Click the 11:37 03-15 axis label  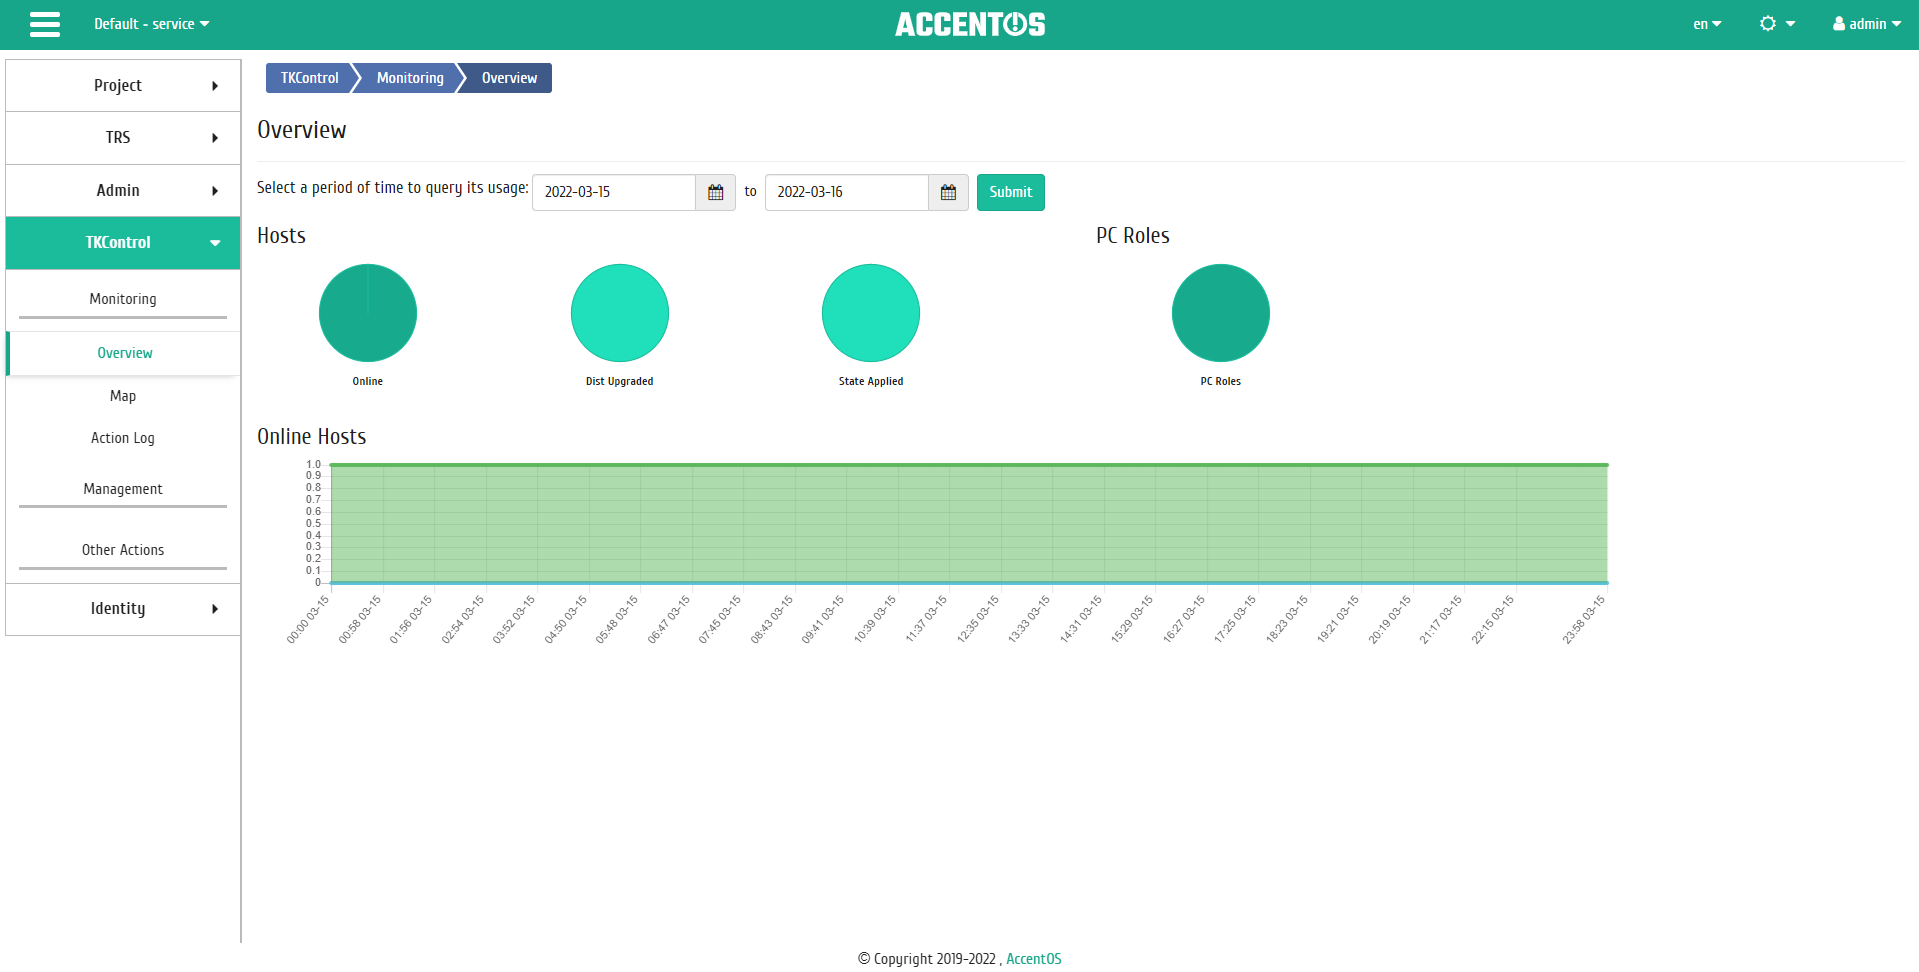pos(927,619)
